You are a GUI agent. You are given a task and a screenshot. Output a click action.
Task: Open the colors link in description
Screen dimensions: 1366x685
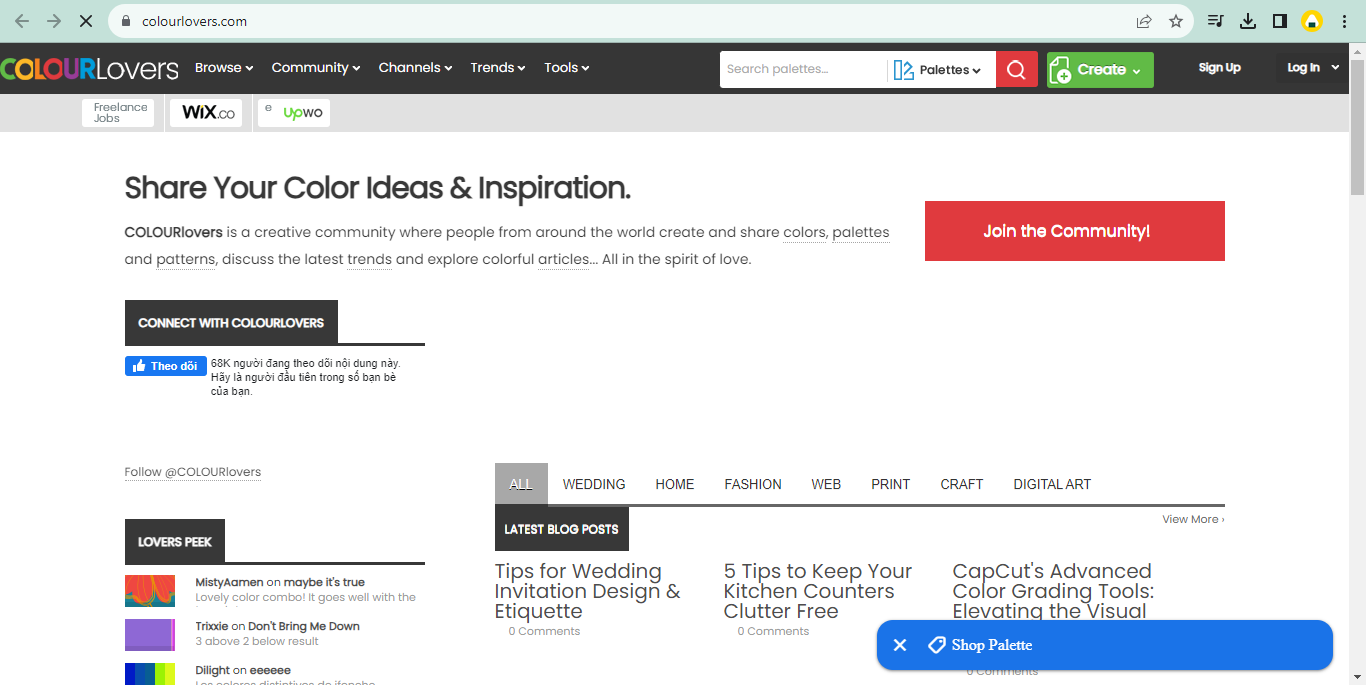pos(804,232)
